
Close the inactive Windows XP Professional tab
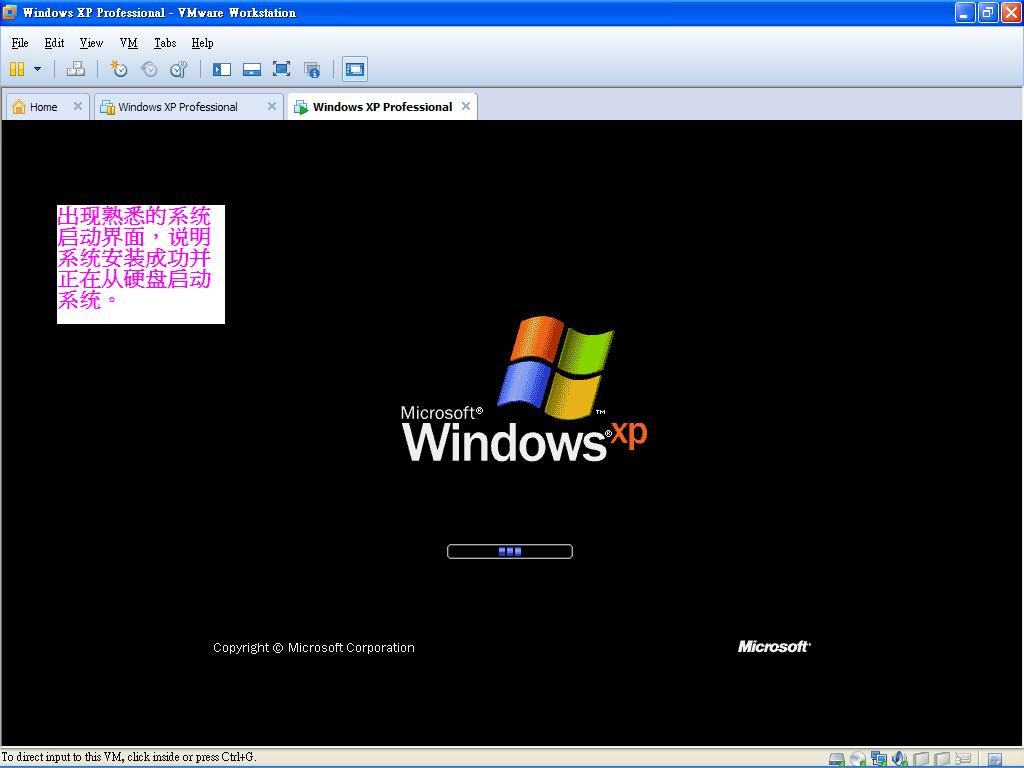[272, 106]
